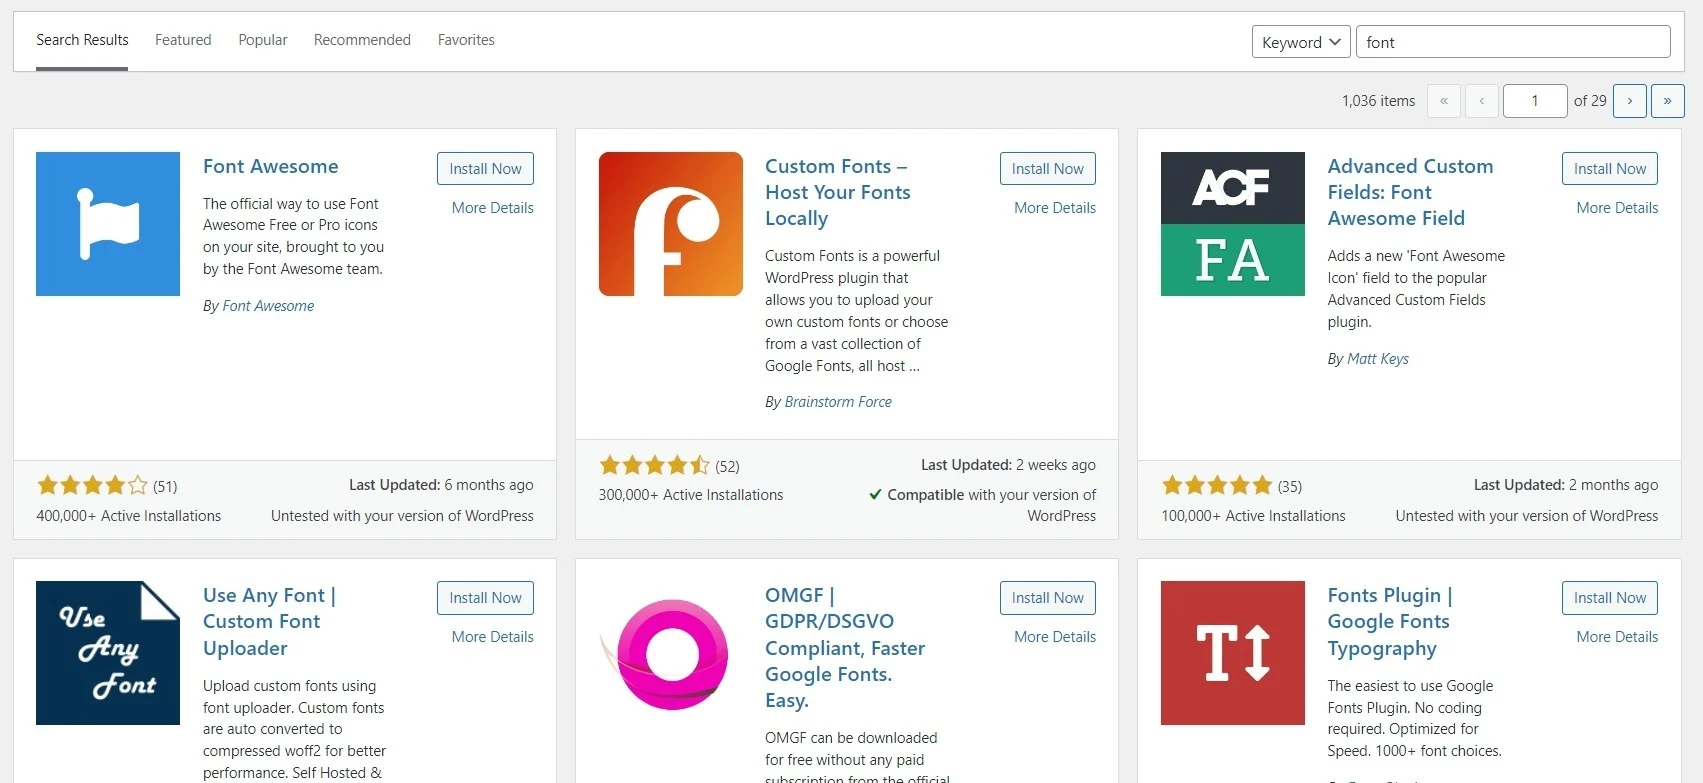Install Fonts Plugin Google Fonts Typography
1703x783 pixels.
(1610, 598)
